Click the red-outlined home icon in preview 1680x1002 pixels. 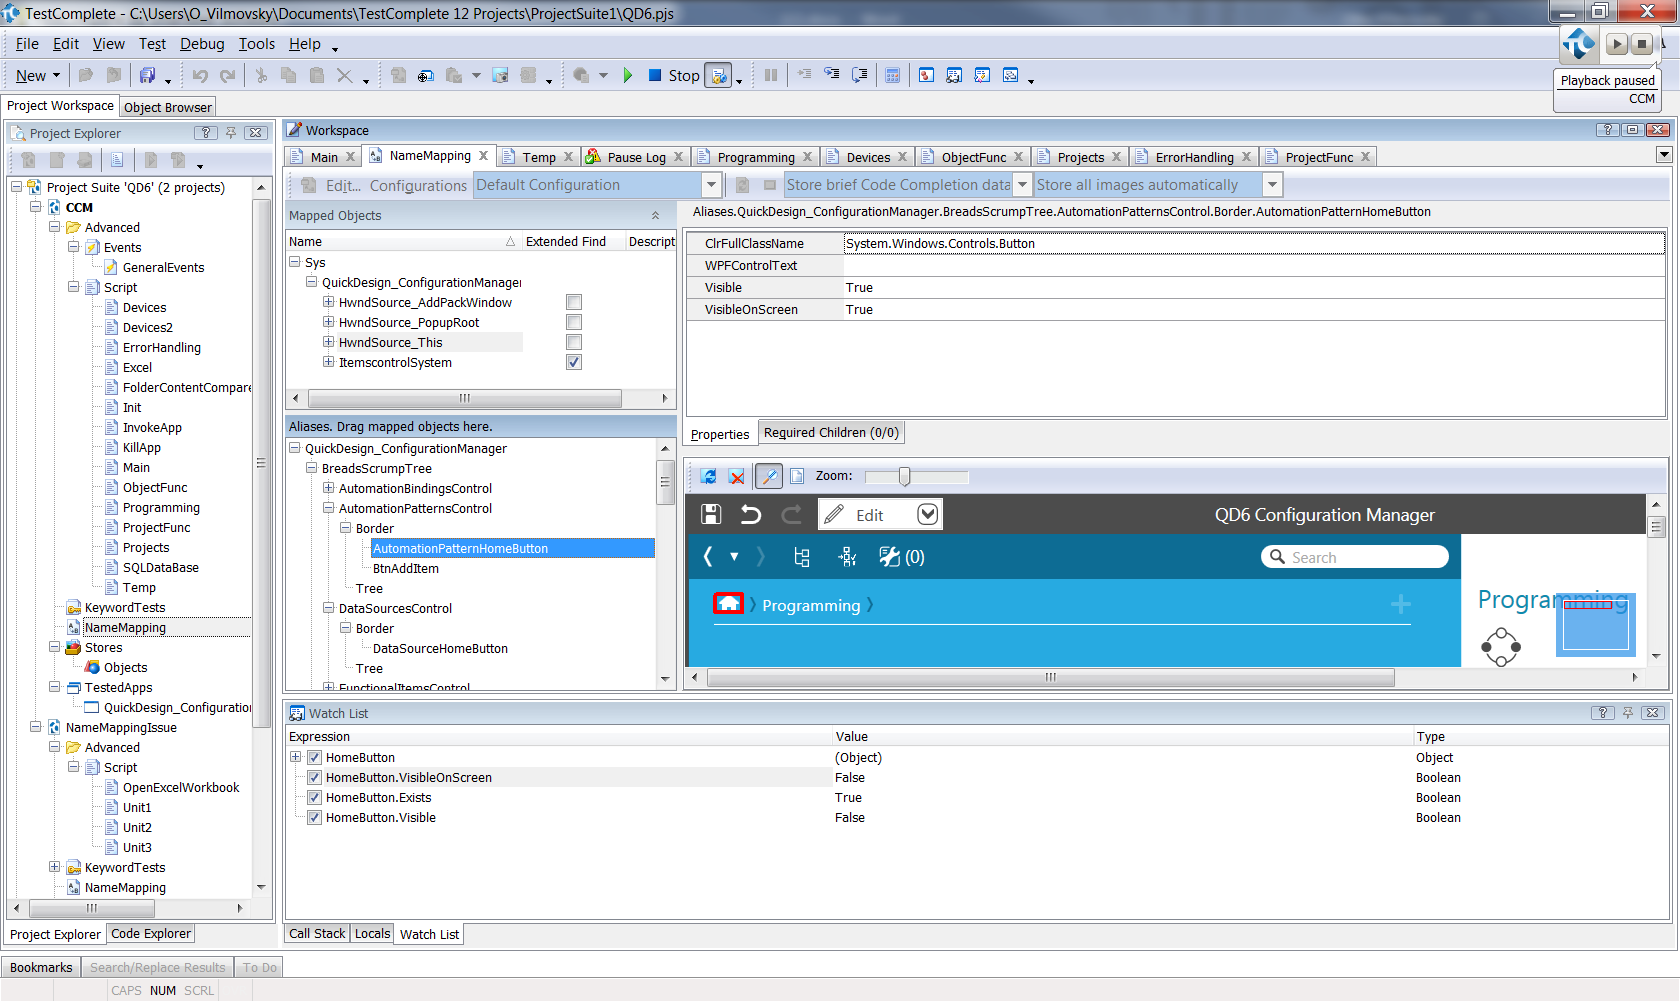click(728, 603)
